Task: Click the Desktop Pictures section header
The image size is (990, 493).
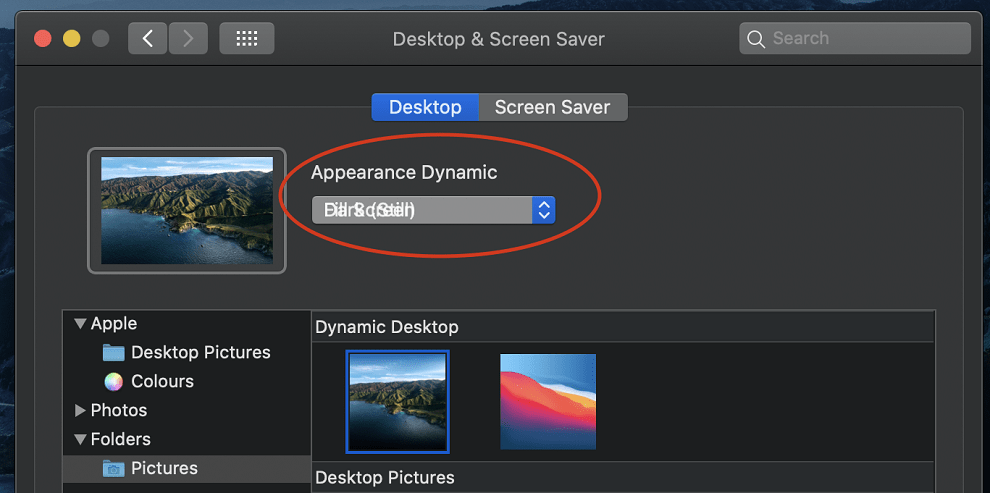Action: [385, 477]
